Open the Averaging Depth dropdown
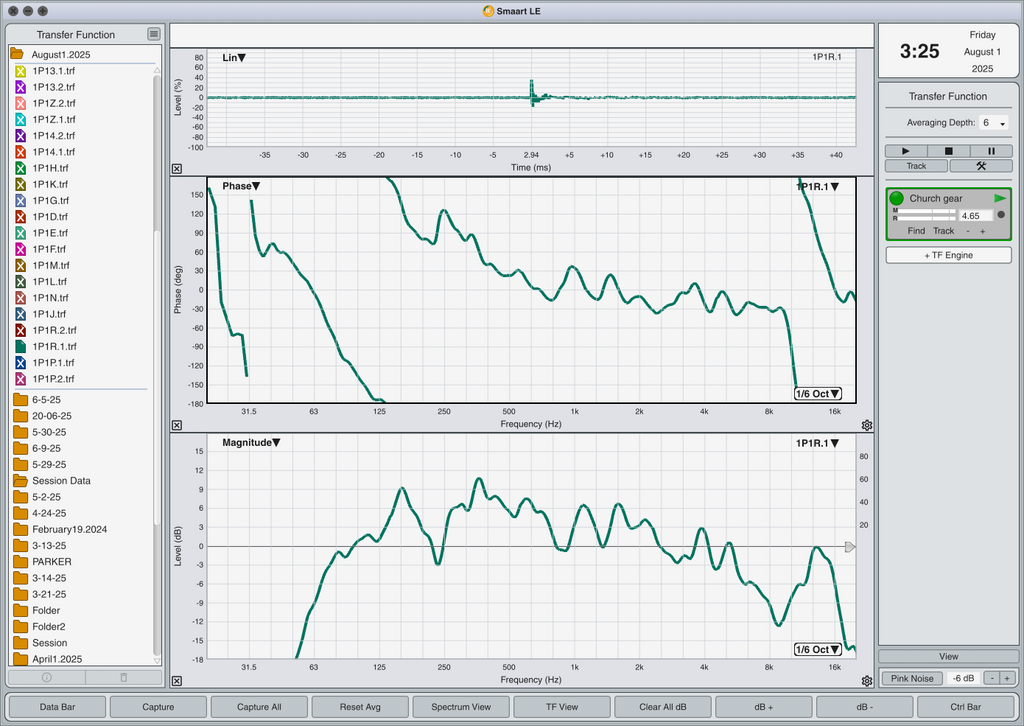 coord(994,123)
